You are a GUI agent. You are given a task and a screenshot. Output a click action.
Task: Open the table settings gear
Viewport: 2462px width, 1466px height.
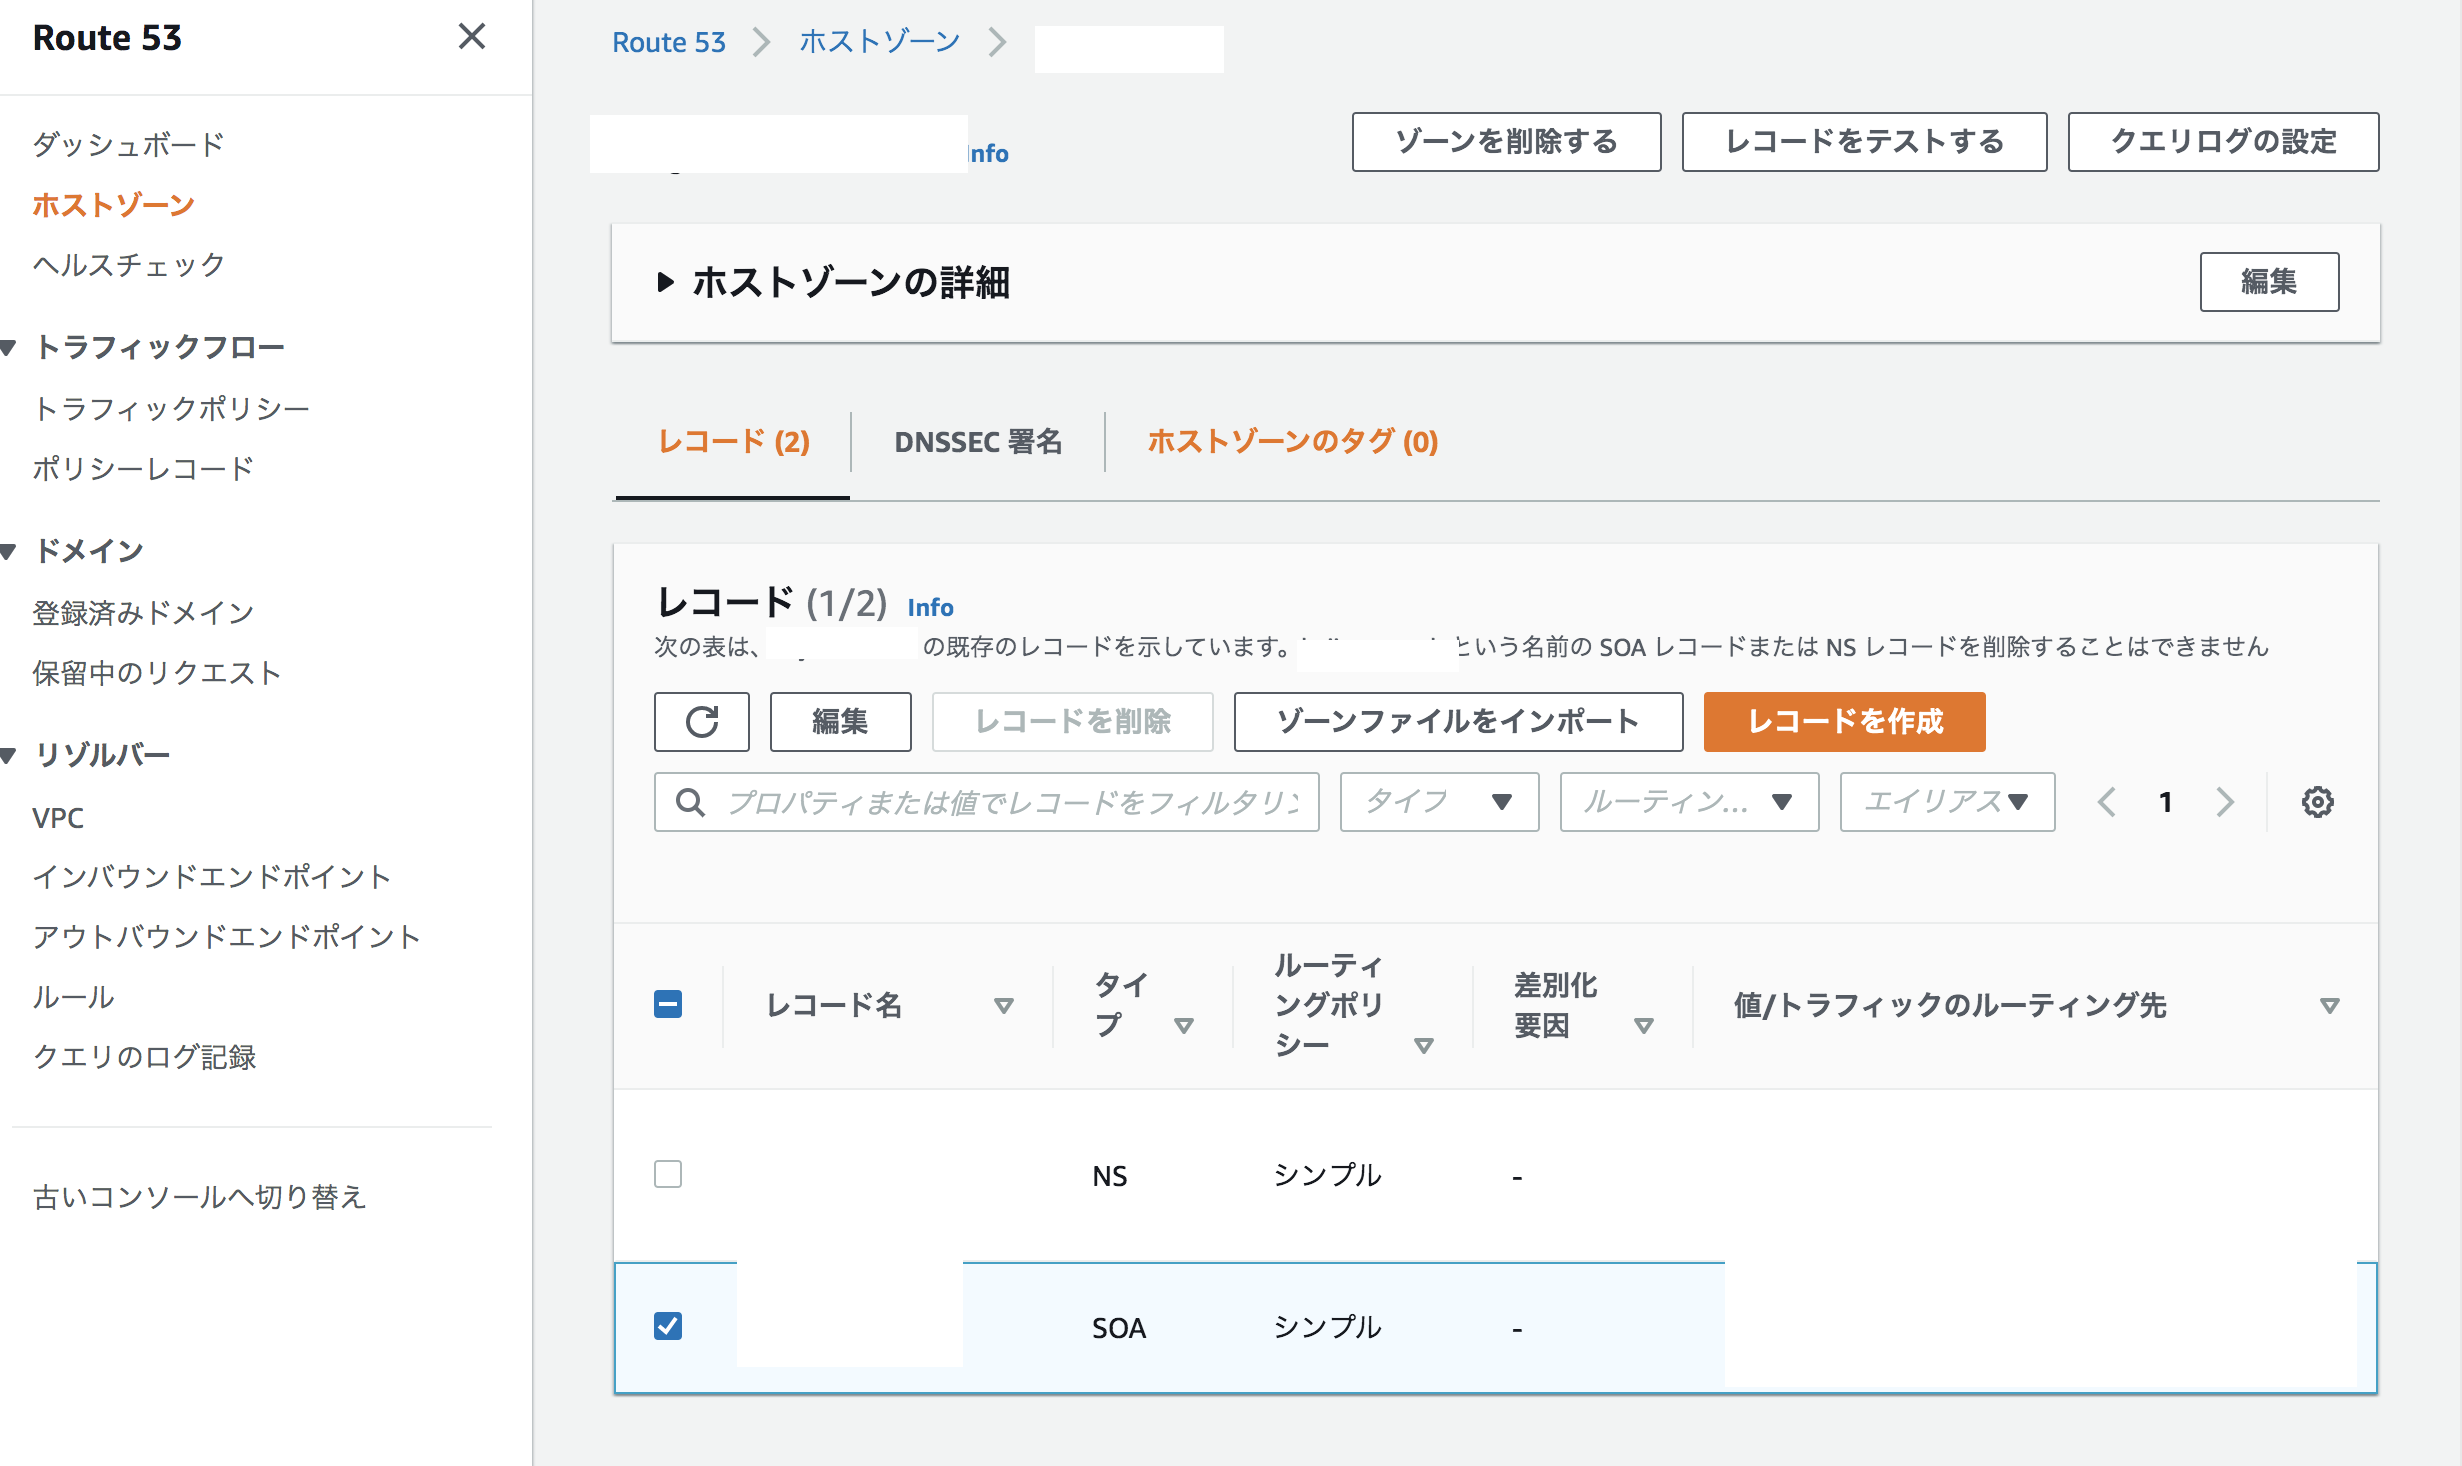click(2319, 801)
